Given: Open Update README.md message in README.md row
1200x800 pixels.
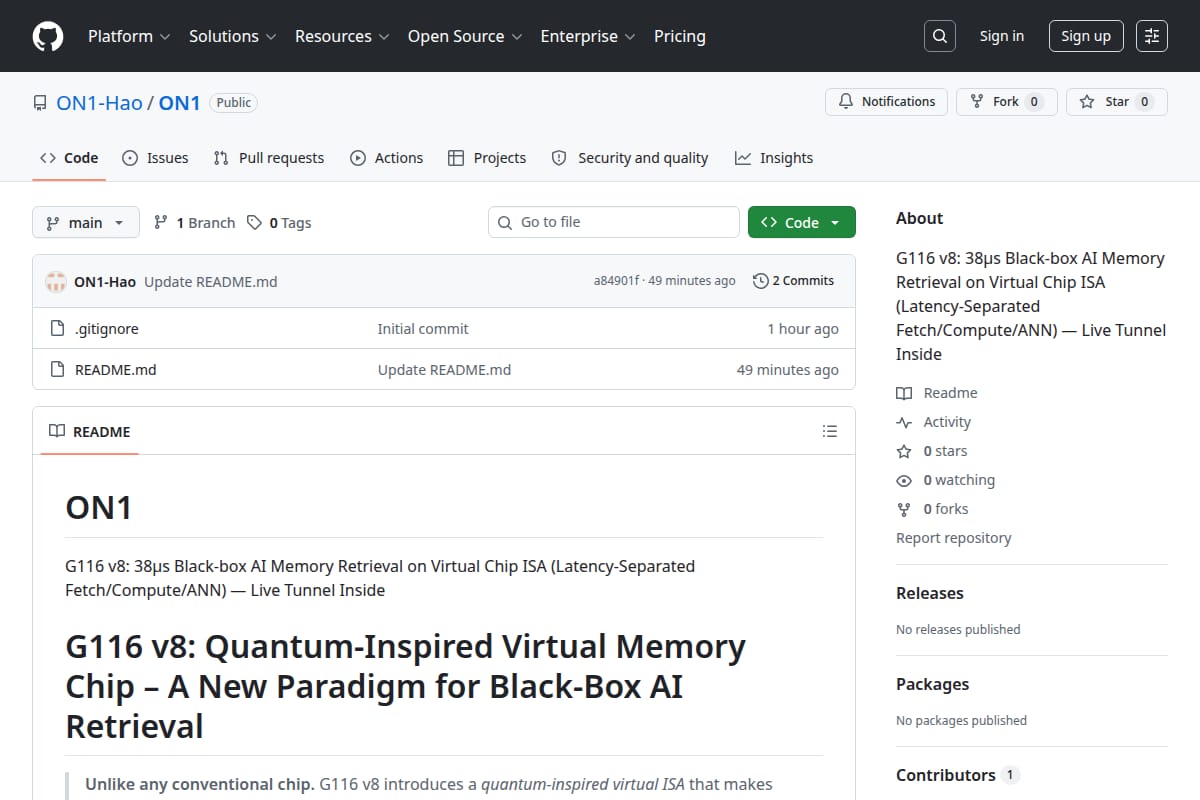Looking at the screenshot, I should click(x=444, y=370).
